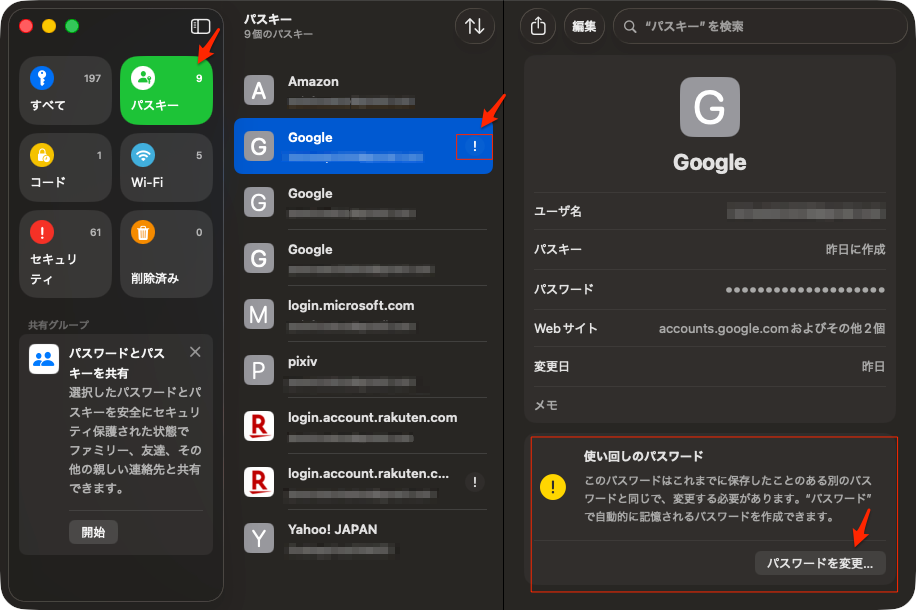Click the yellow lock icon in コード

tap(42, 155)
